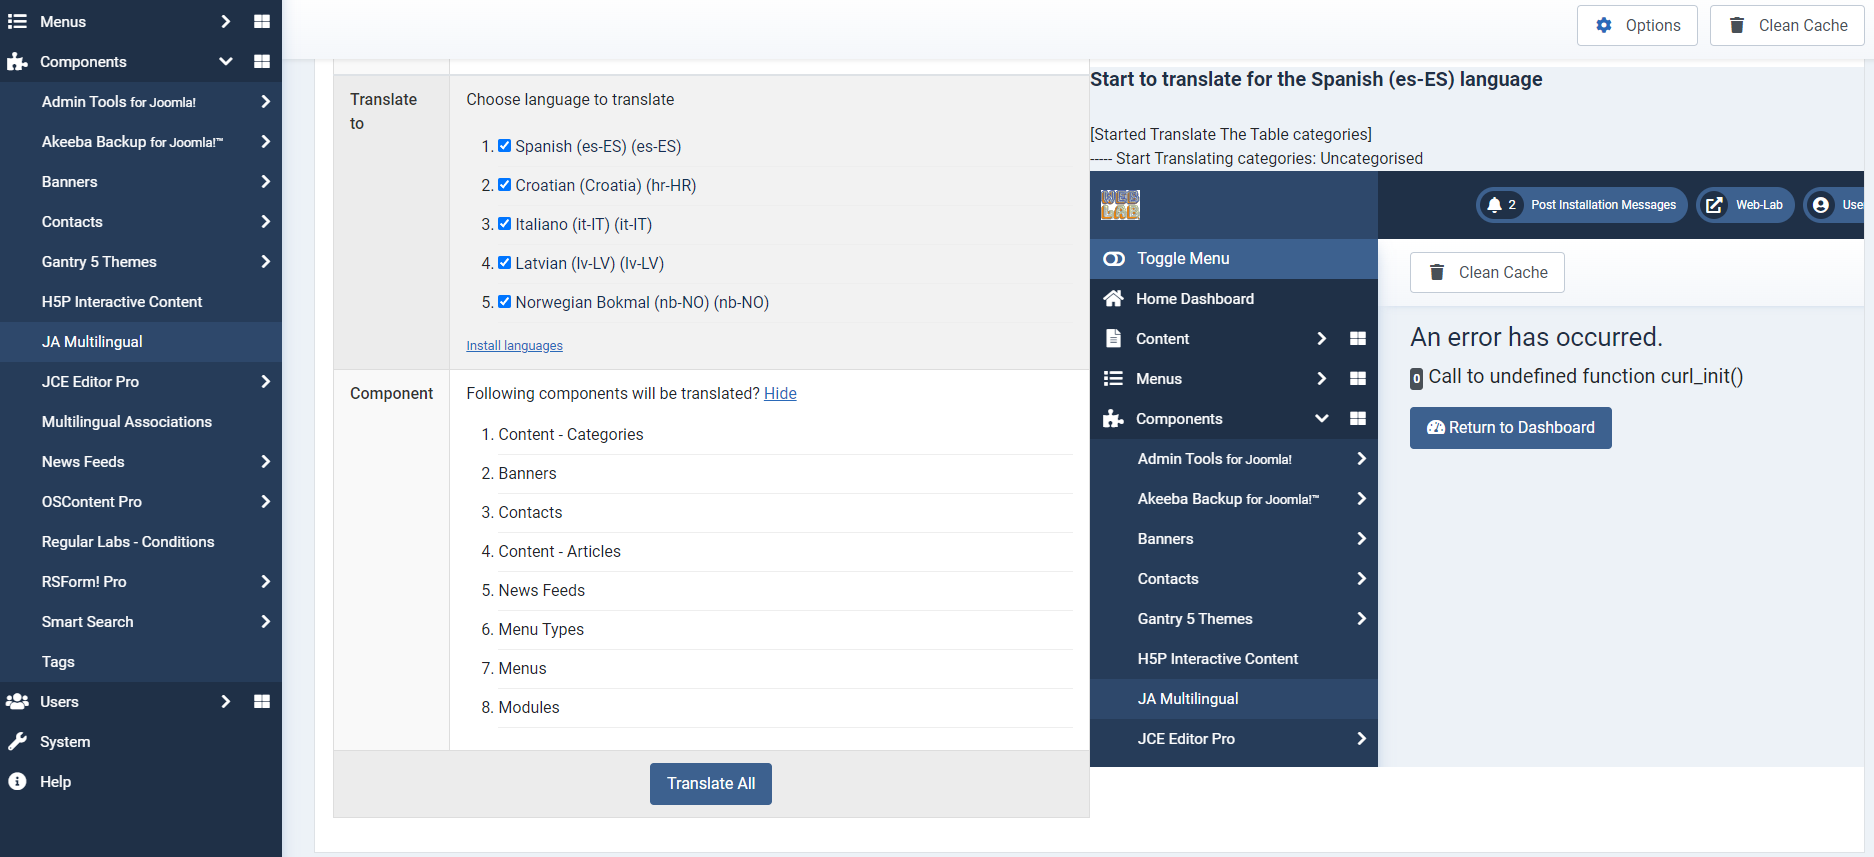The width and height of the screenshot is (1874, 857).
Task: Click the WebLab site logo
Action: click(x=1120, y=205)
